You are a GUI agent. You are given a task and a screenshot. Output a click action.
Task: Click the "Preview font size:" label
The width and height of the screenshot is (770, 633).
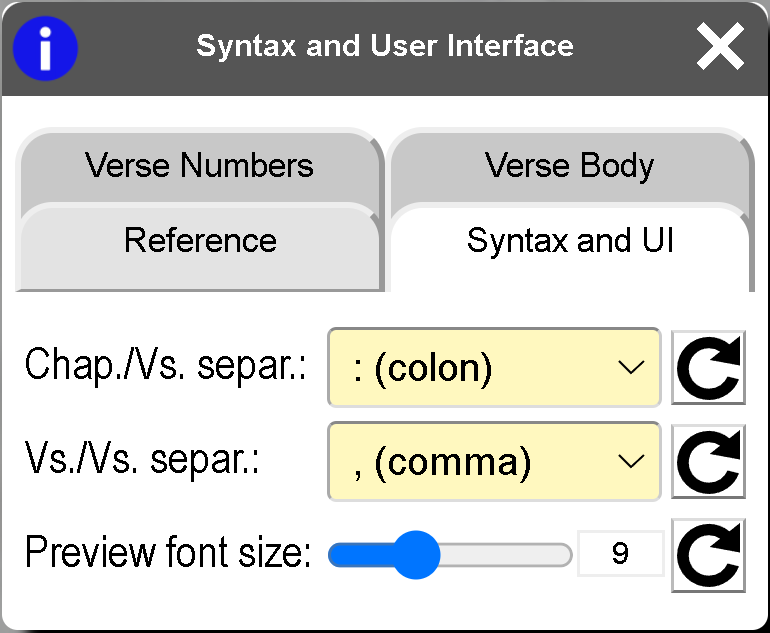coord(169,553)
